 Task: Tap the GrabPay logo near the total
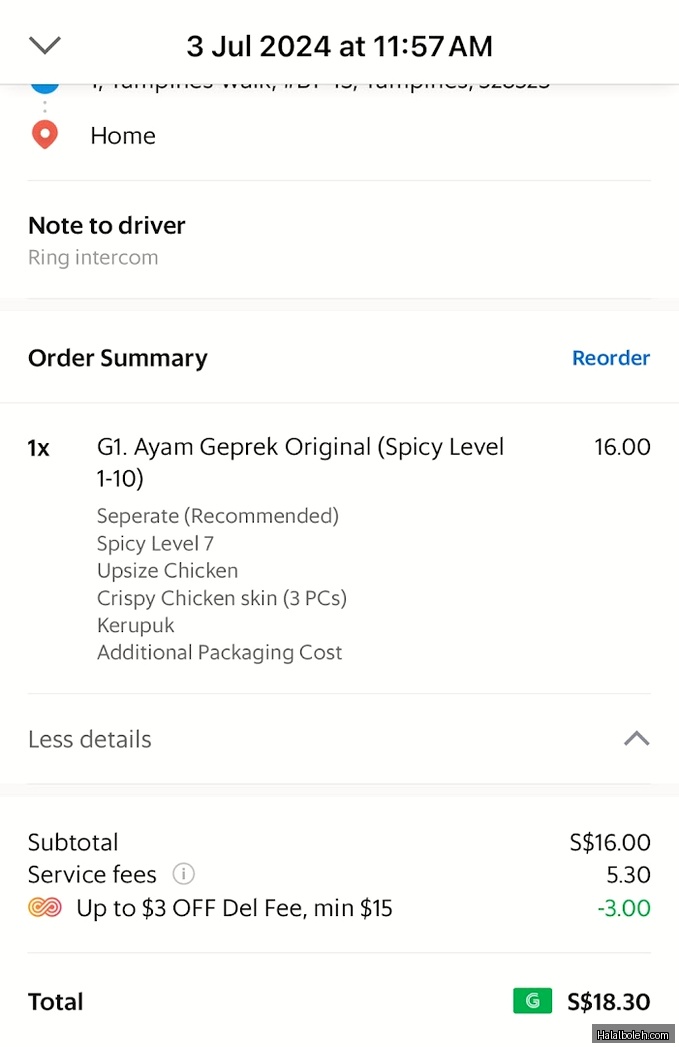(532, 1000)
